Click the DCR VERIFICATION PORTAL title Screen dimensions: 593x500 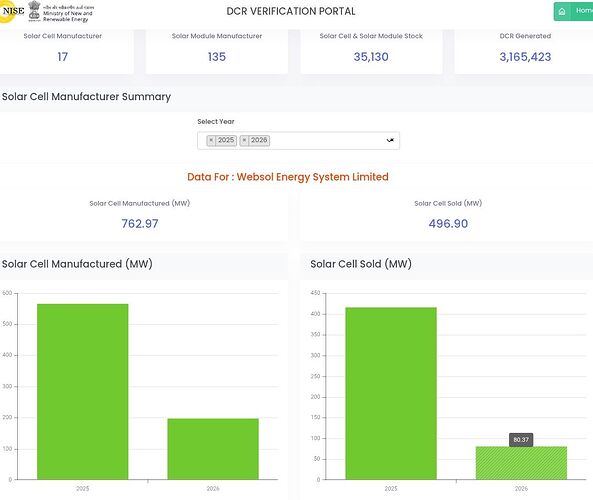point(291,11)
